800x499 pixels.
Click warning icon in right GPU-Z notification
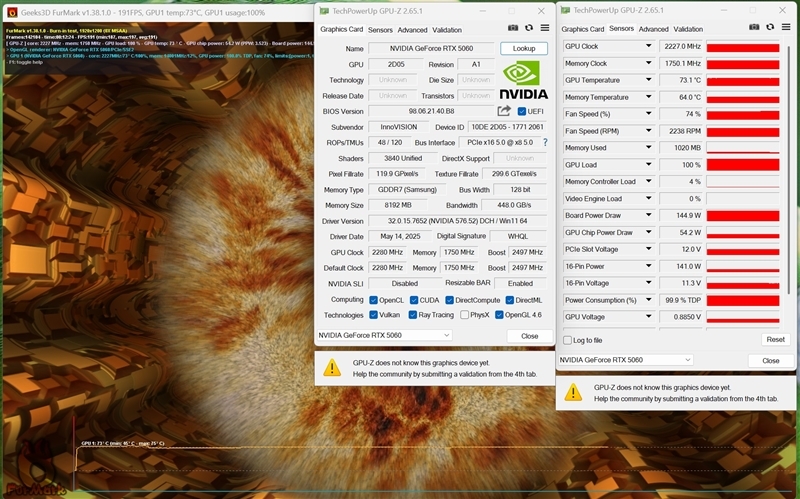click(x=573, y=392)
